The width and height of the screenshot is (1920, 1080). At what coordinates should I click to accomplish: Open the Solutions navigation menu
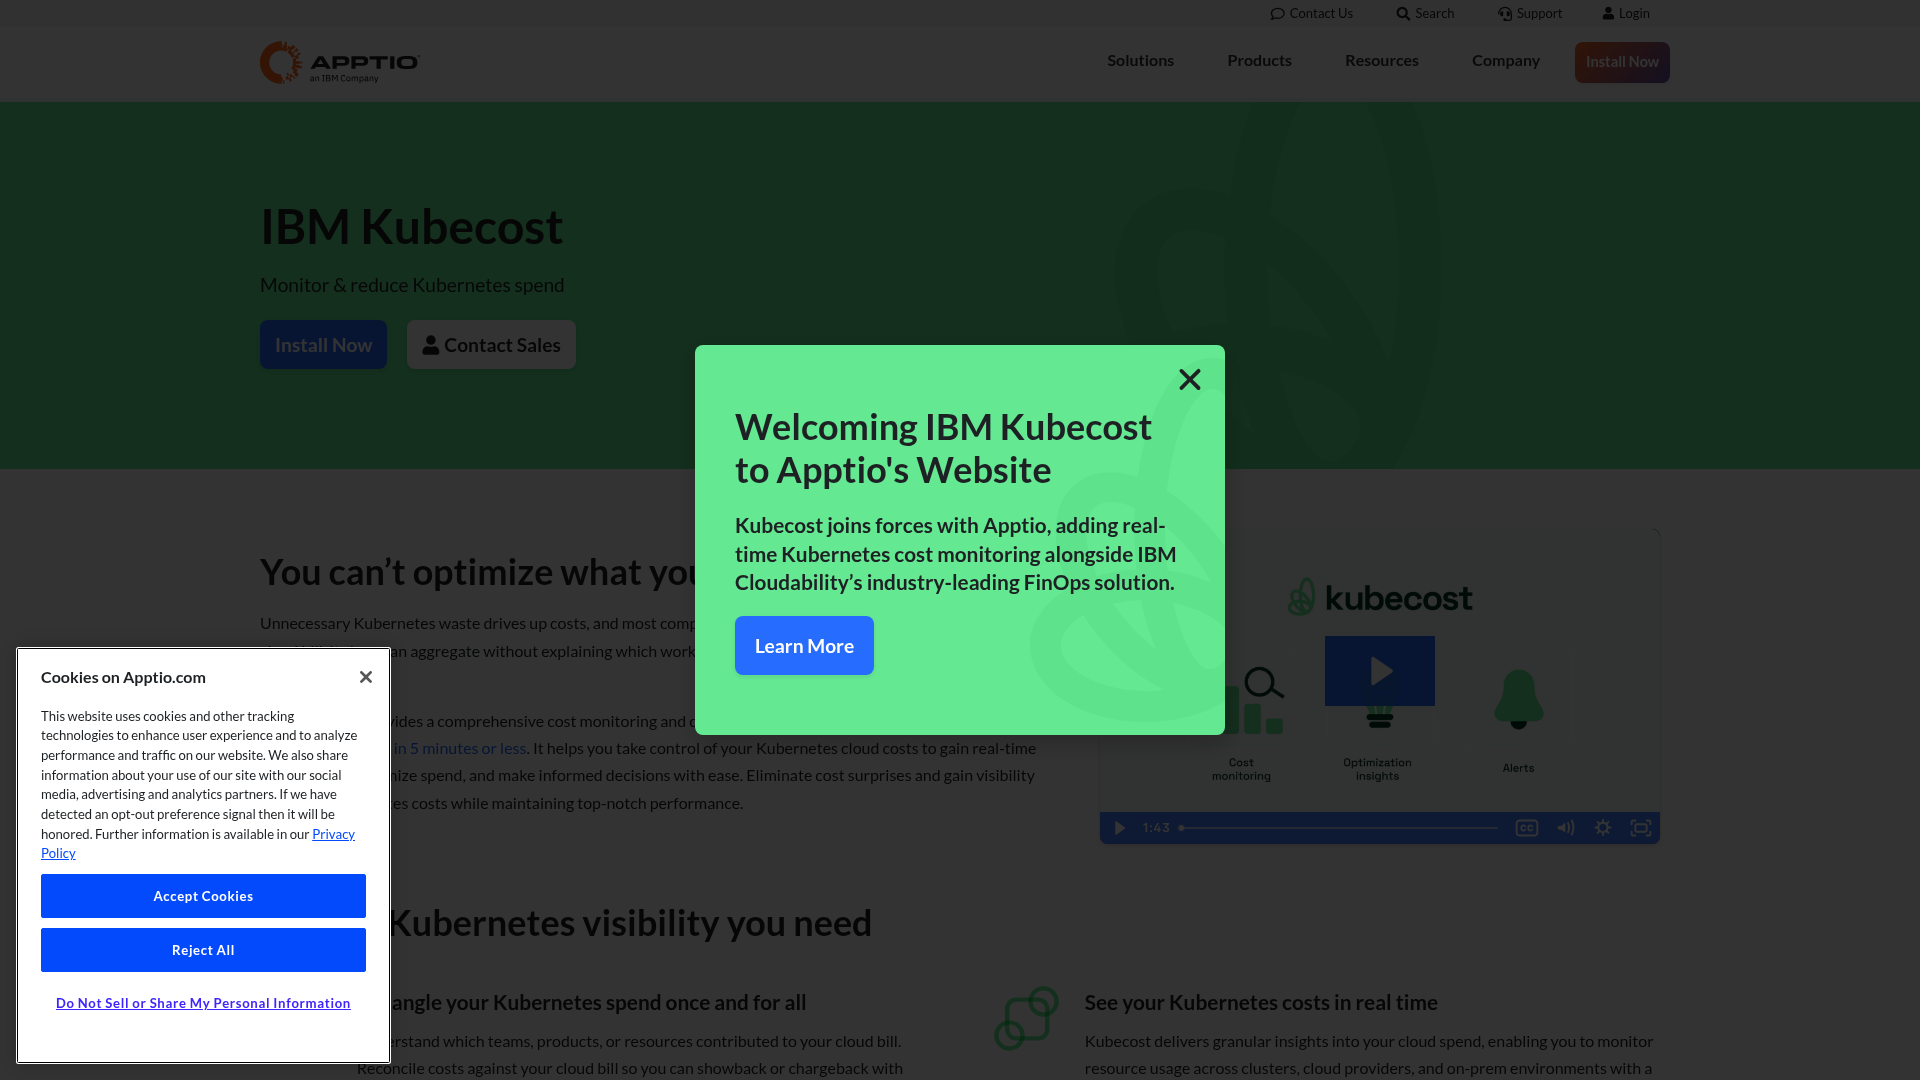(x=1140, y=61)
